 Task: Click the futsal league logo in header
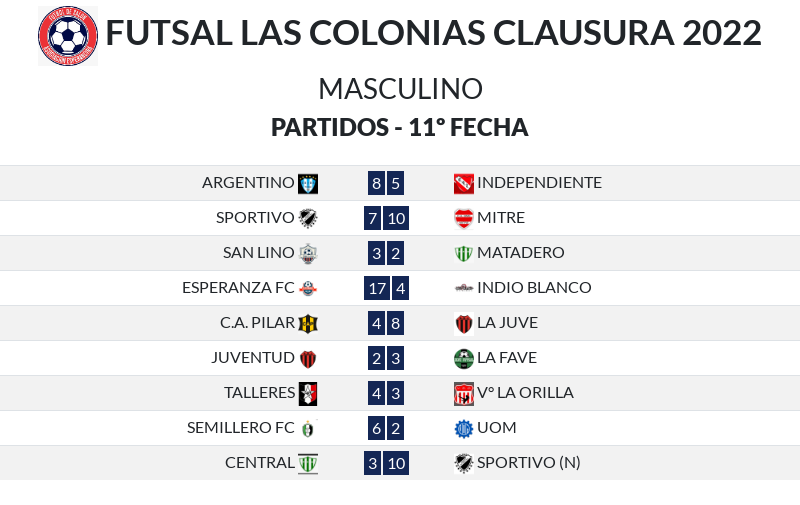point(68,36)
